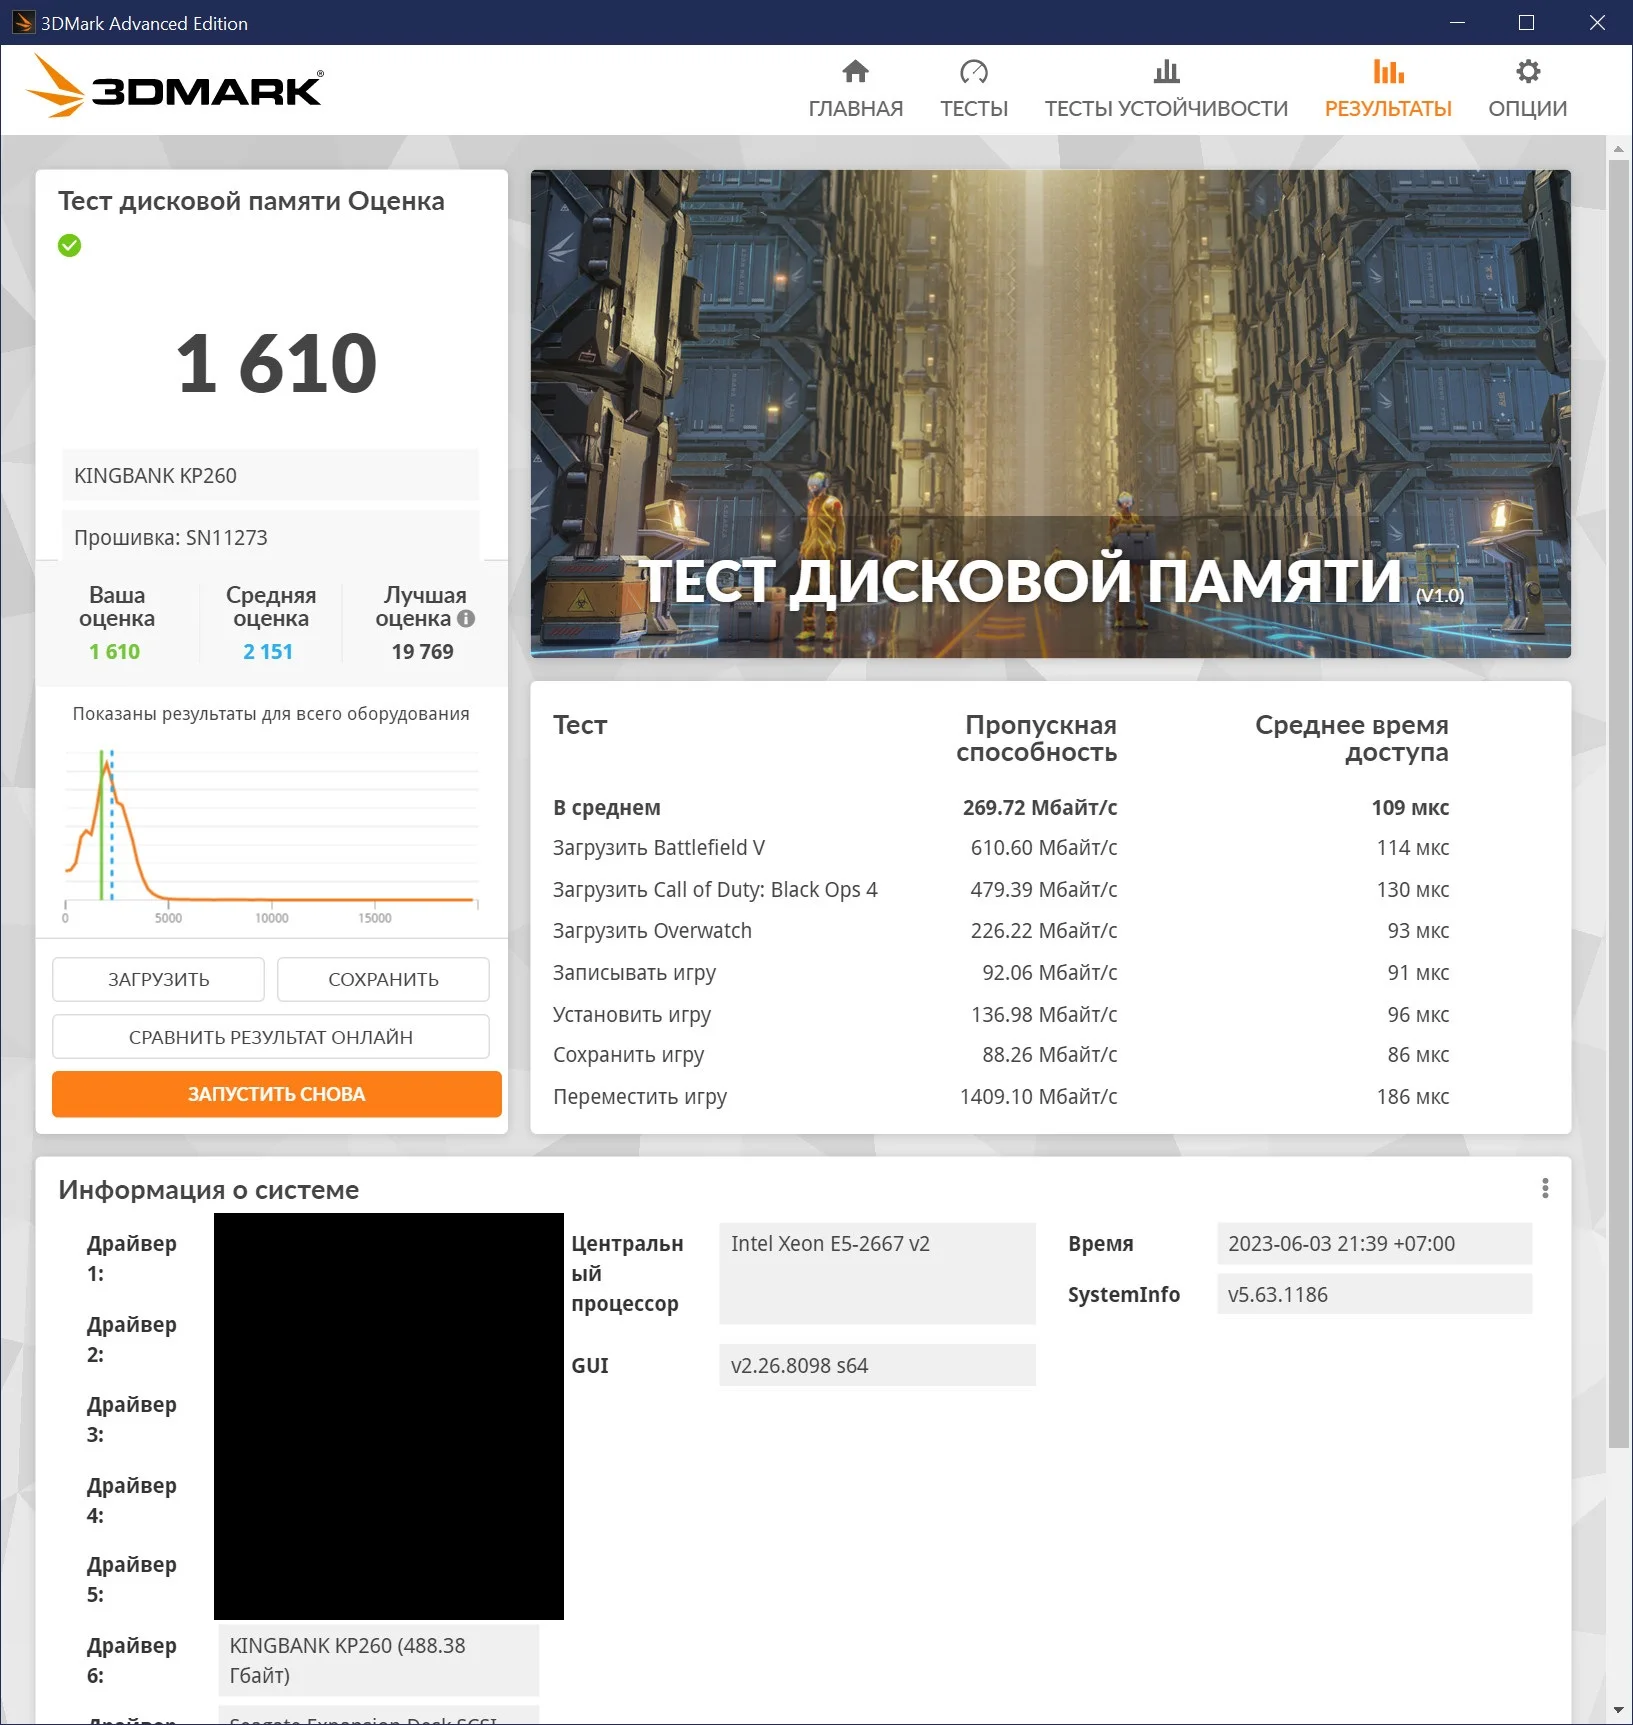The image size is (1633, 1725).
Task: Click the info icon next to Лучшая оценка
Action: (466, 619)
